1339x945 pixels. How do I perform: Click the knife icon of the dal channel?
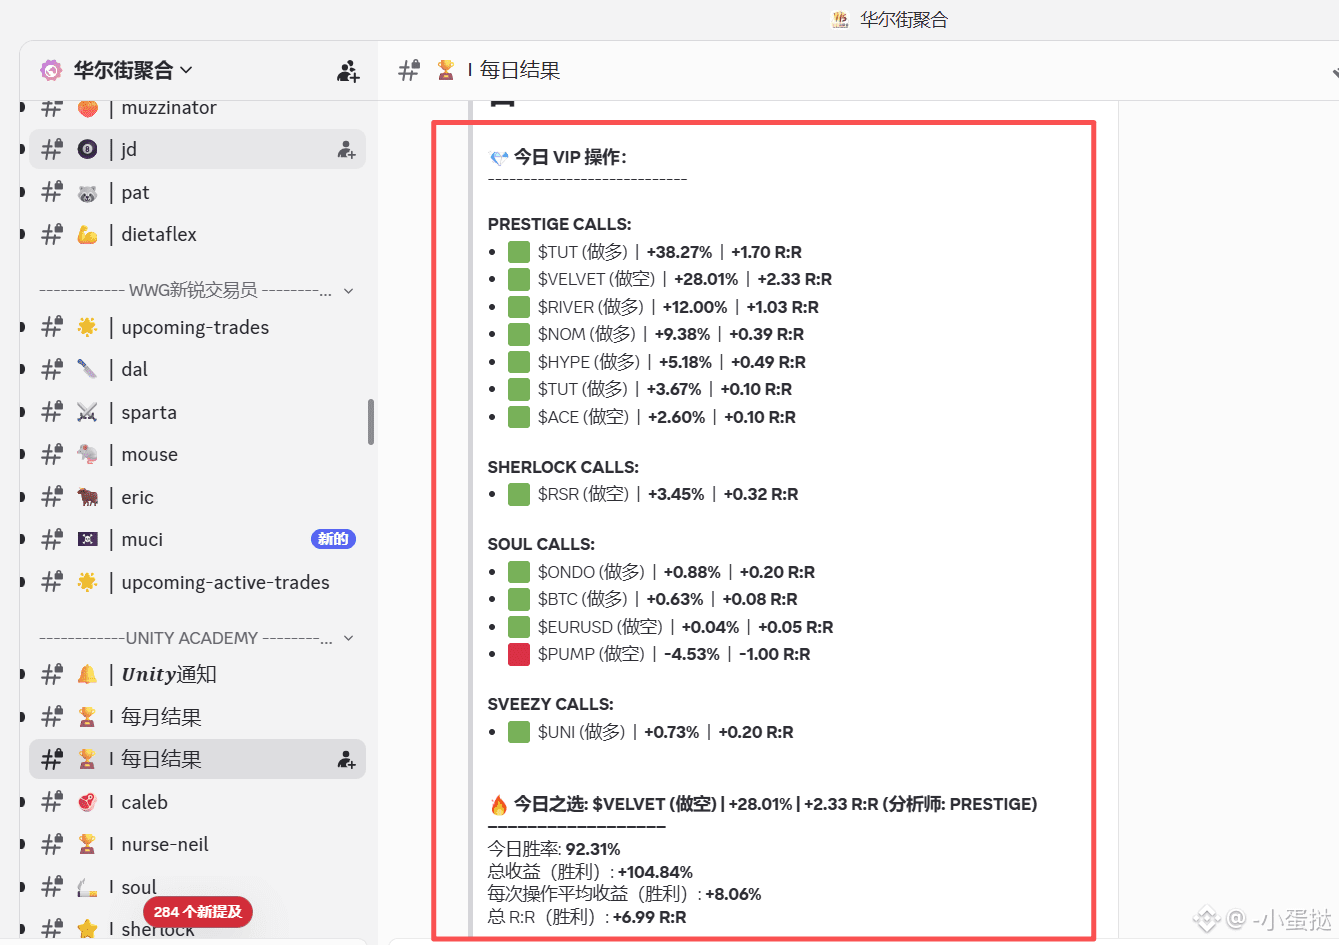(x=88, y=370)
